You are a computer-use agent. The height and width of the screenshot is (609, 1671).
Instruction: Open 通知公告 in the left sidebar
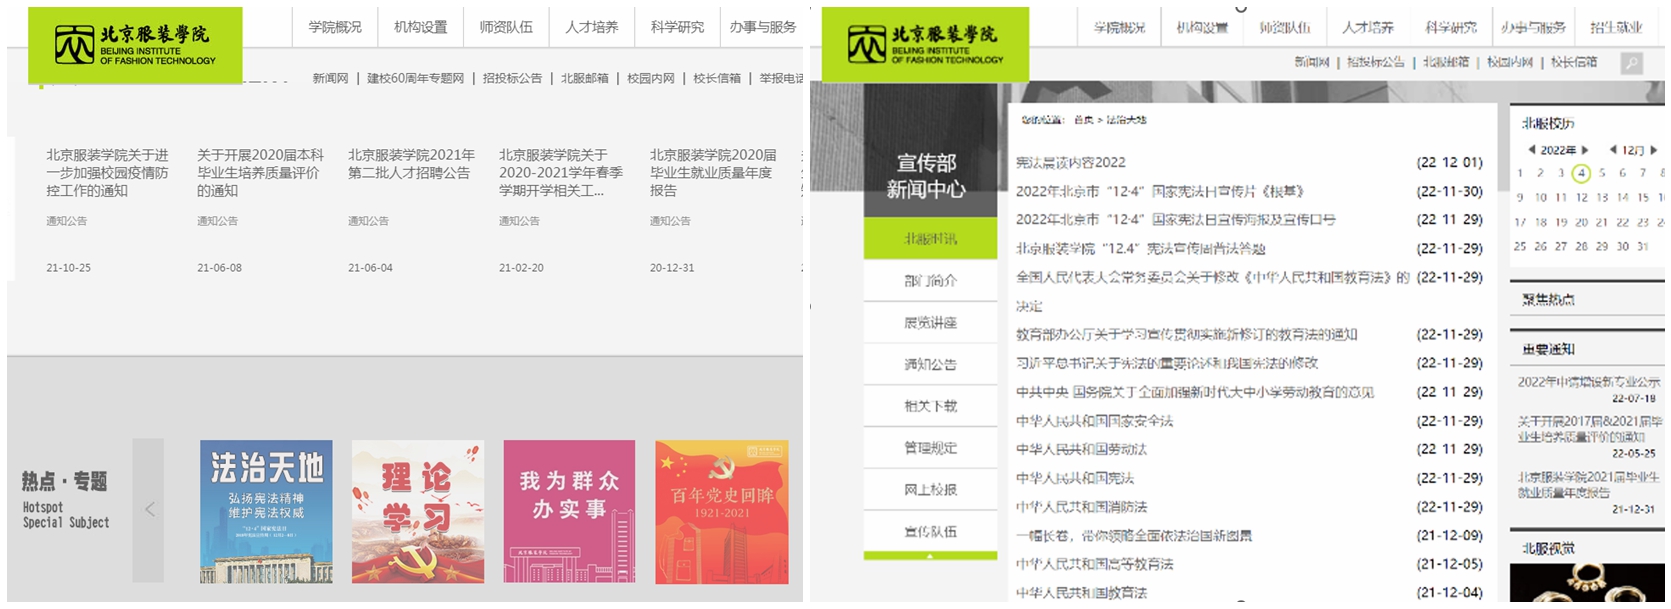930,364
